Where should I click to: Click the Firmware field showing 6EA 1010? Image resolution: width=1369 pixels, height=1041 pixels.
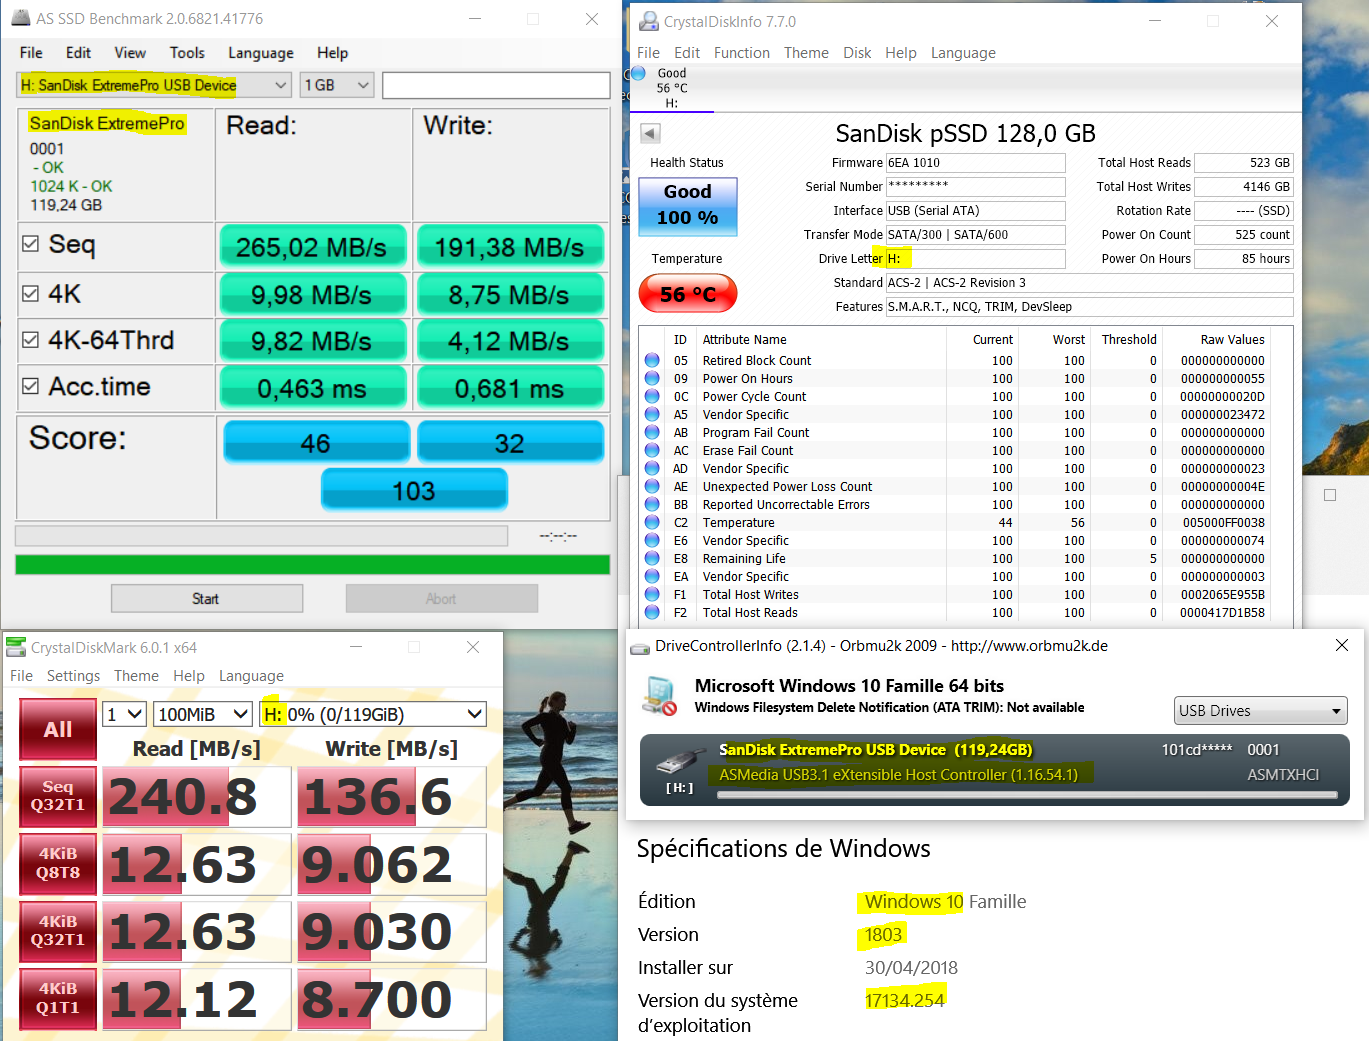pos(976,163)
